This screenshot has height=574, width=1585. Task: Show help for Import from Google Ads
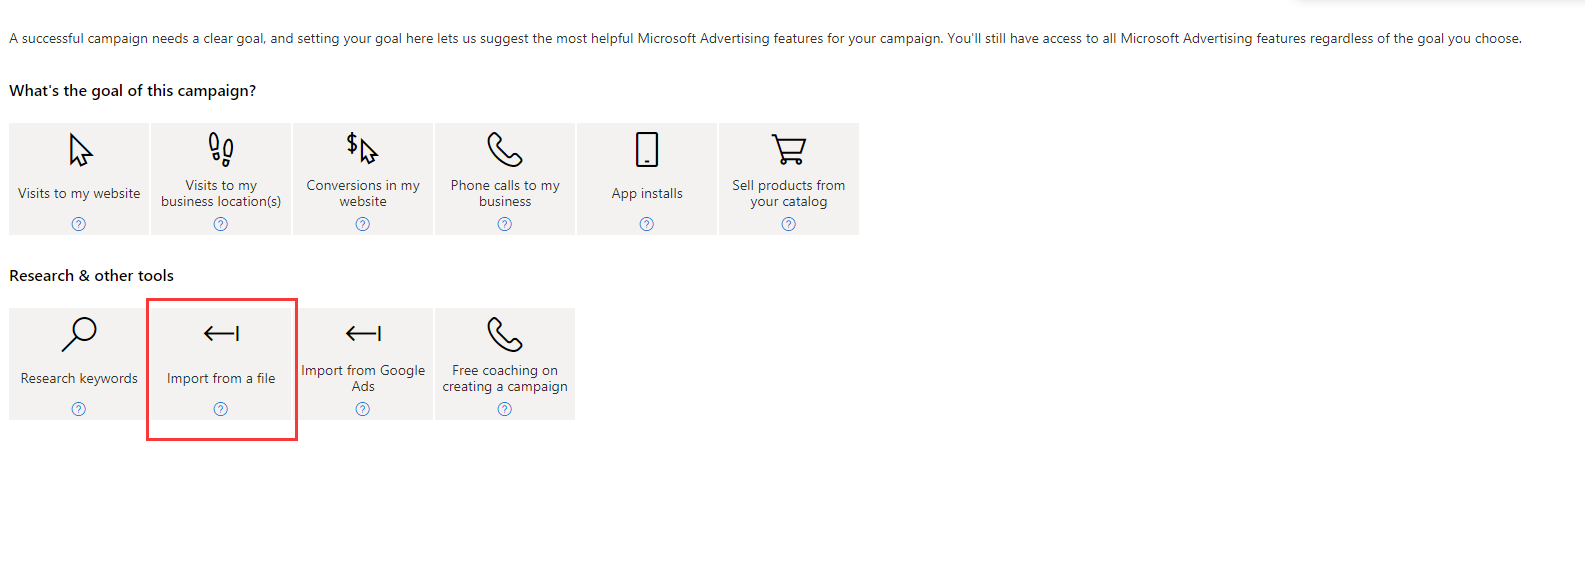pos(363,409)
